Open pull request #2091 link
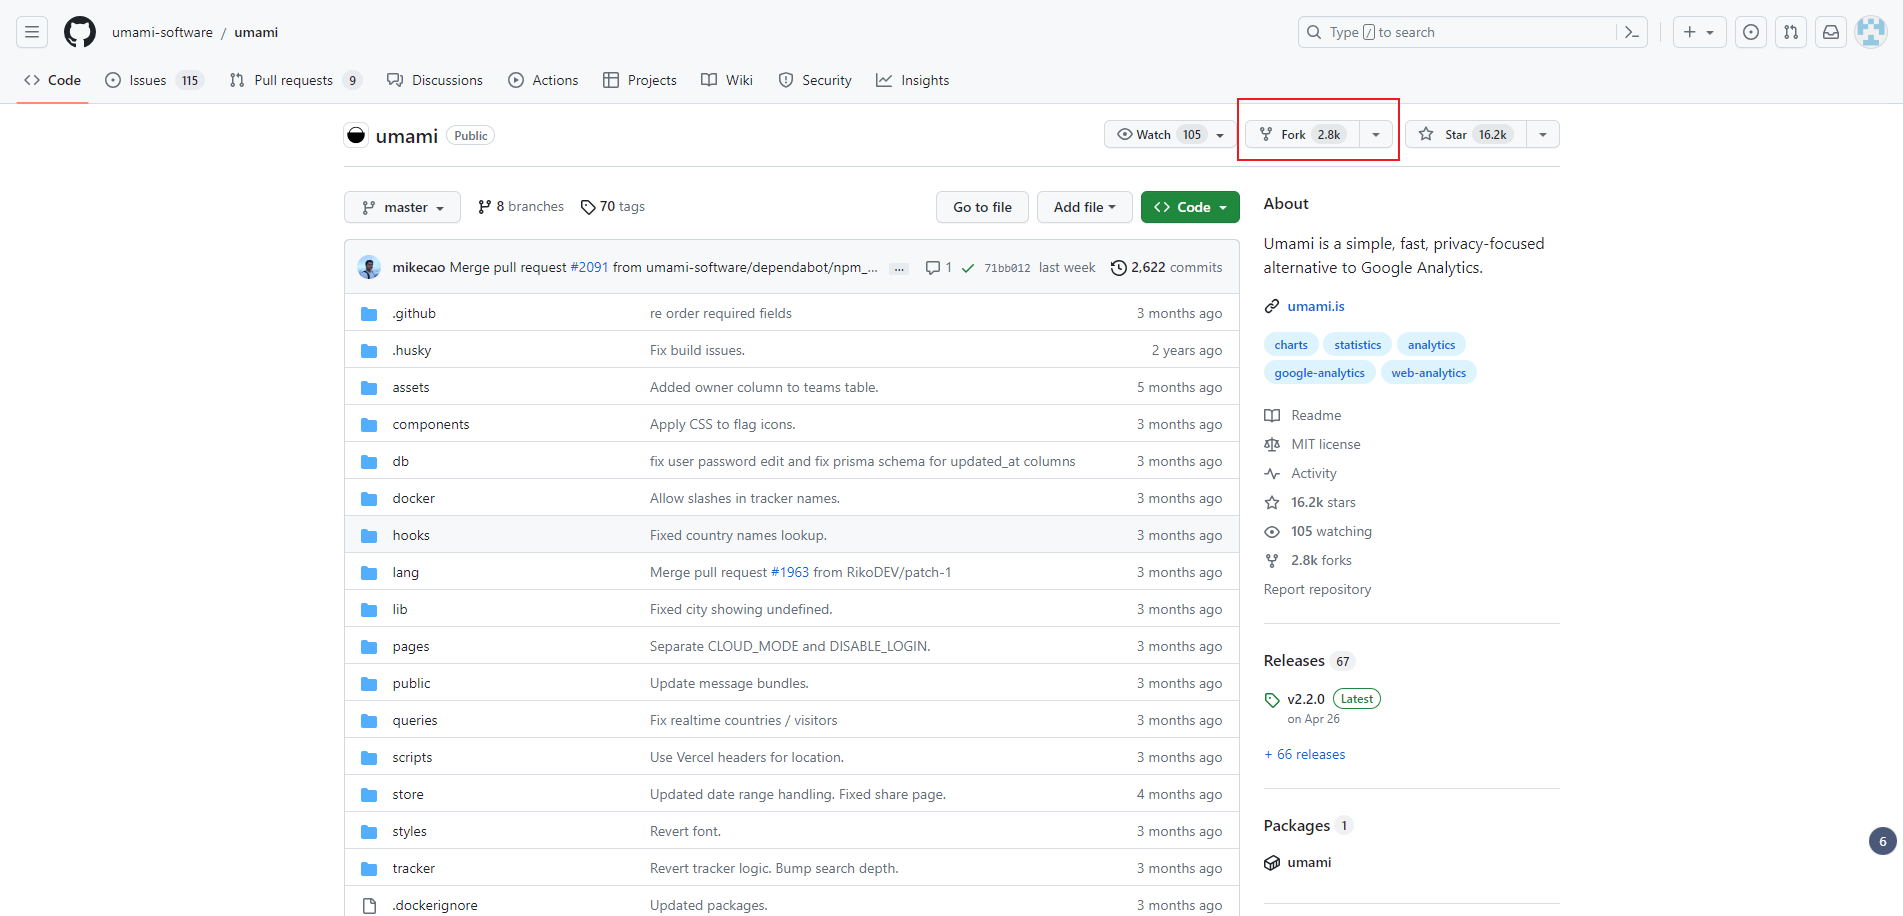The width and height of the screenshot is (1903, 916). [589, 267]
